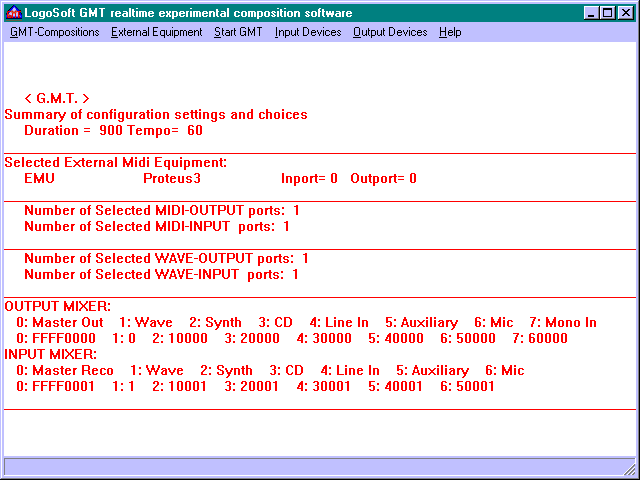Open the Output Devices menu
This screenshot has height=480, width=640.
pos(390,32)
